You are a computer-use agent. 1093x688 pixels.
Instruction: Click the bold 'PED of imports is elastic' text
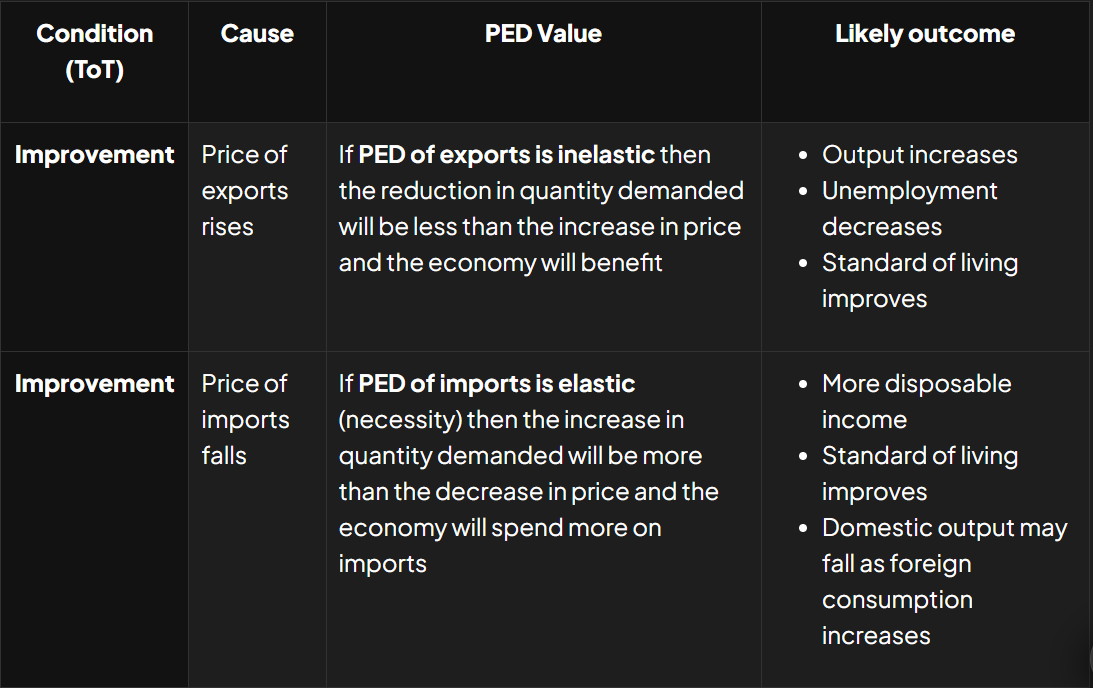tap(496, 383)
